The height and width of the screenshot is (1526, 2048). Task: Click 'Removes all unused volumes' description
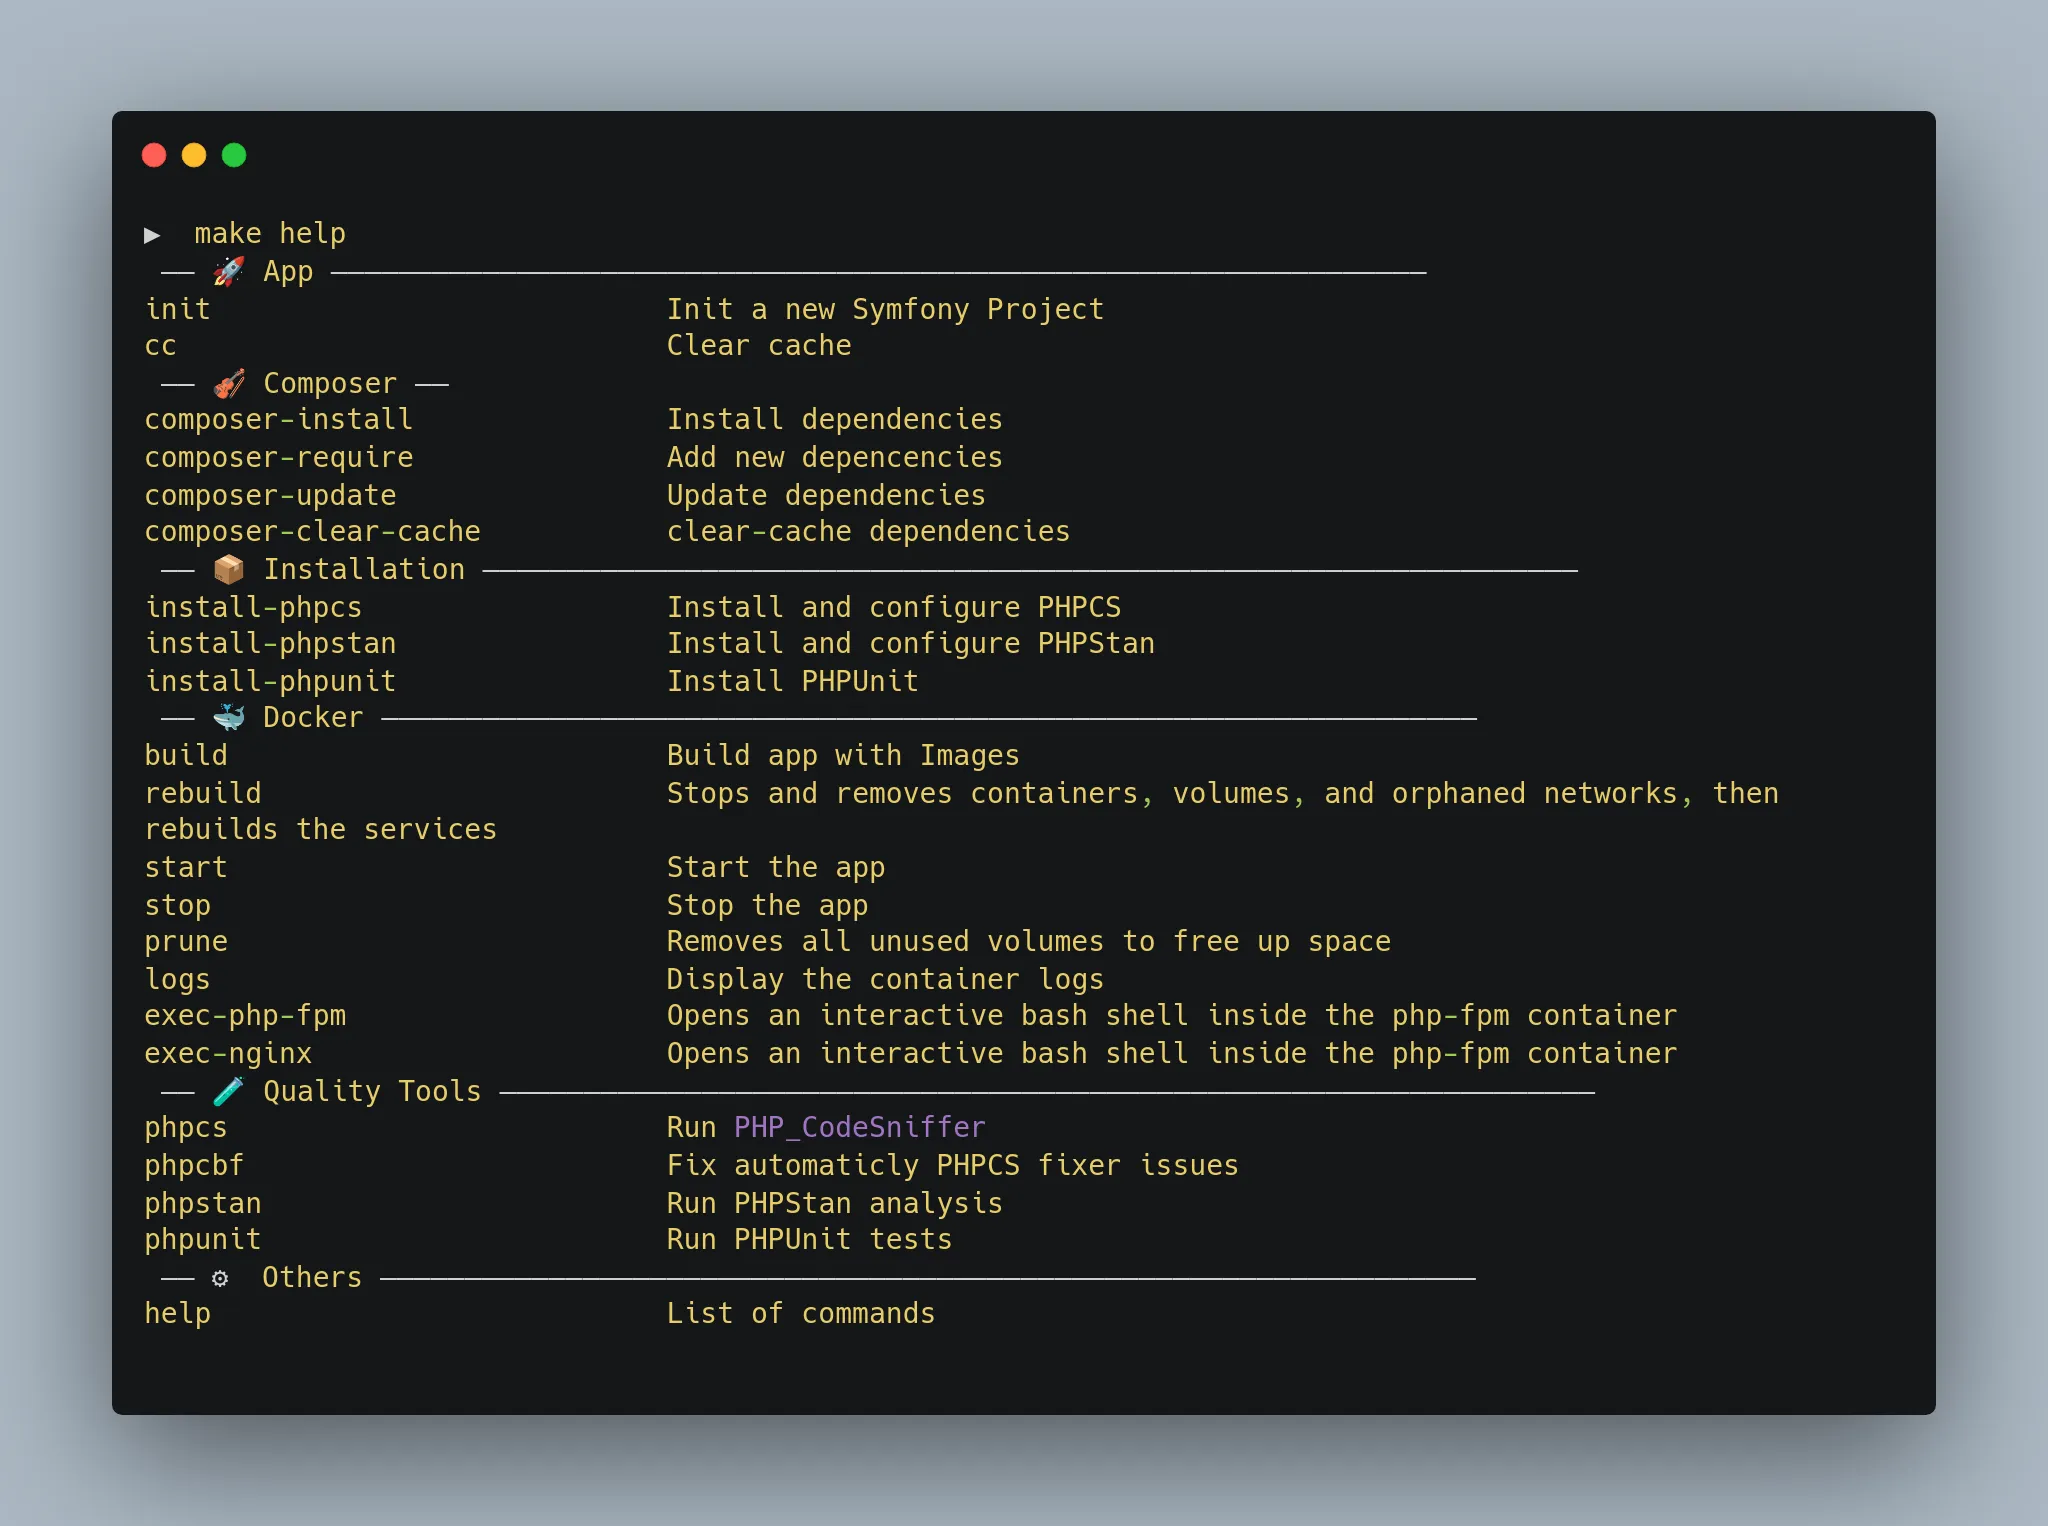click(1029, 942)
